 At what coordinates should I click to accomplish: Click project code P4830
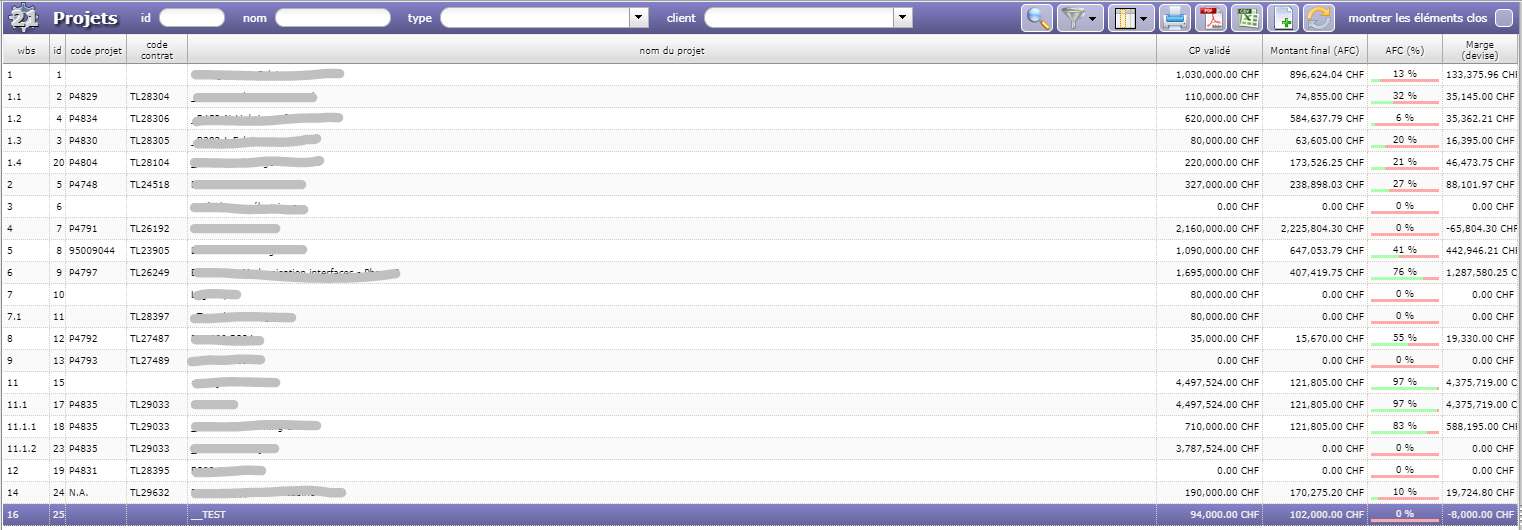tap(83, 141)
